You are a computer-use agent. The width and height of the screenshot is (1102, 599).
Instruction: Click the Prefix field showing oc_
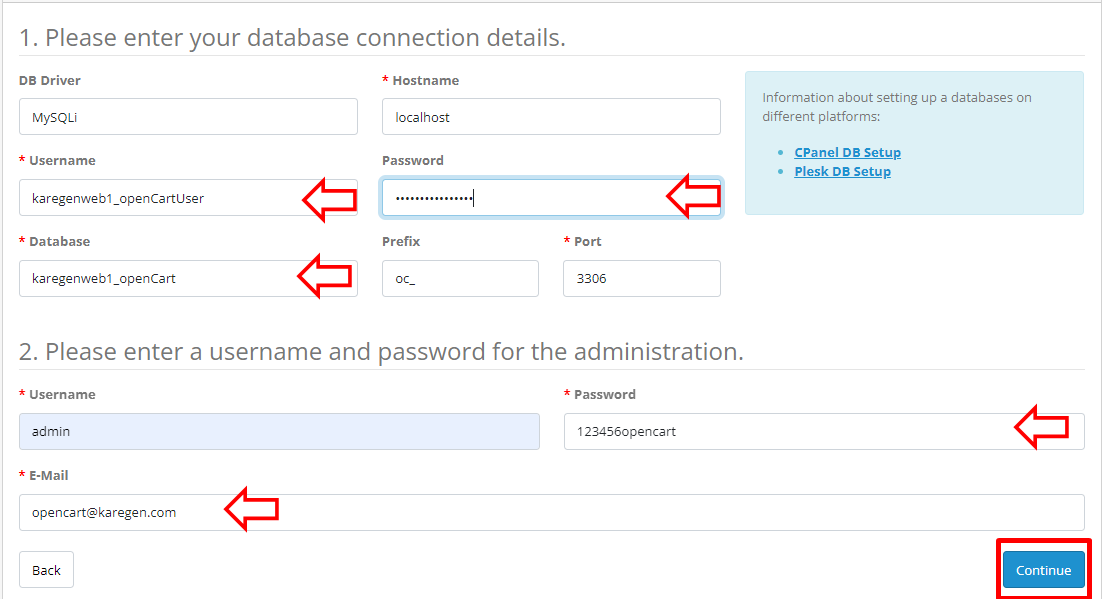[x=460, y=278]
